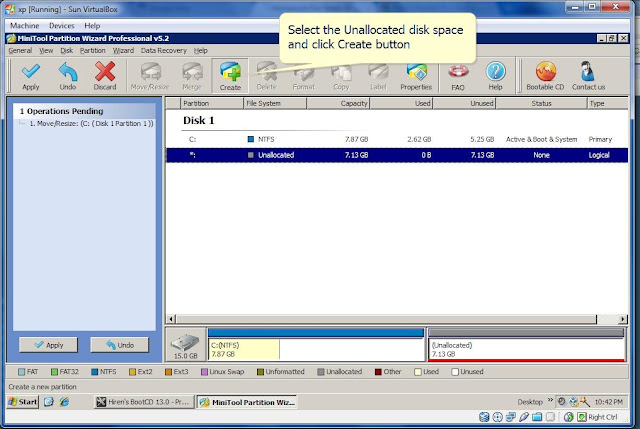Image resolution: width=640 pixels, height=429 pixels.
Task: Open VirtualBox Machine menu
Action: pyautogui.click(x=24, y=26)
